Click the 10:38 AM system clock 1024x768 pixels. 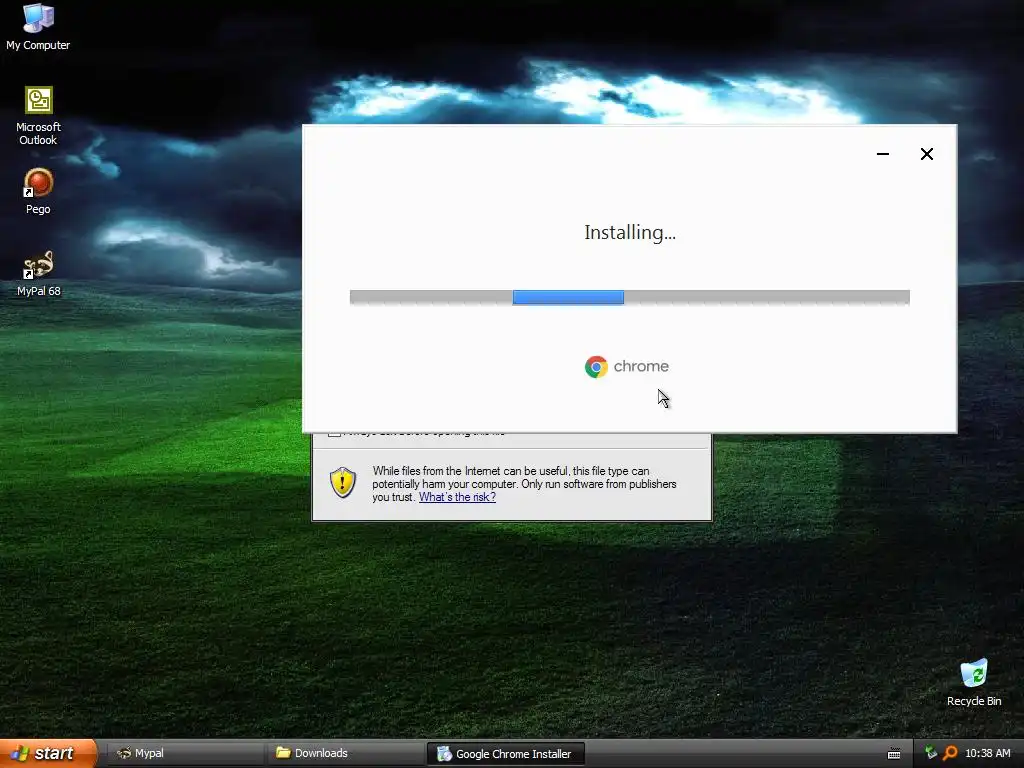pos(987,753)
